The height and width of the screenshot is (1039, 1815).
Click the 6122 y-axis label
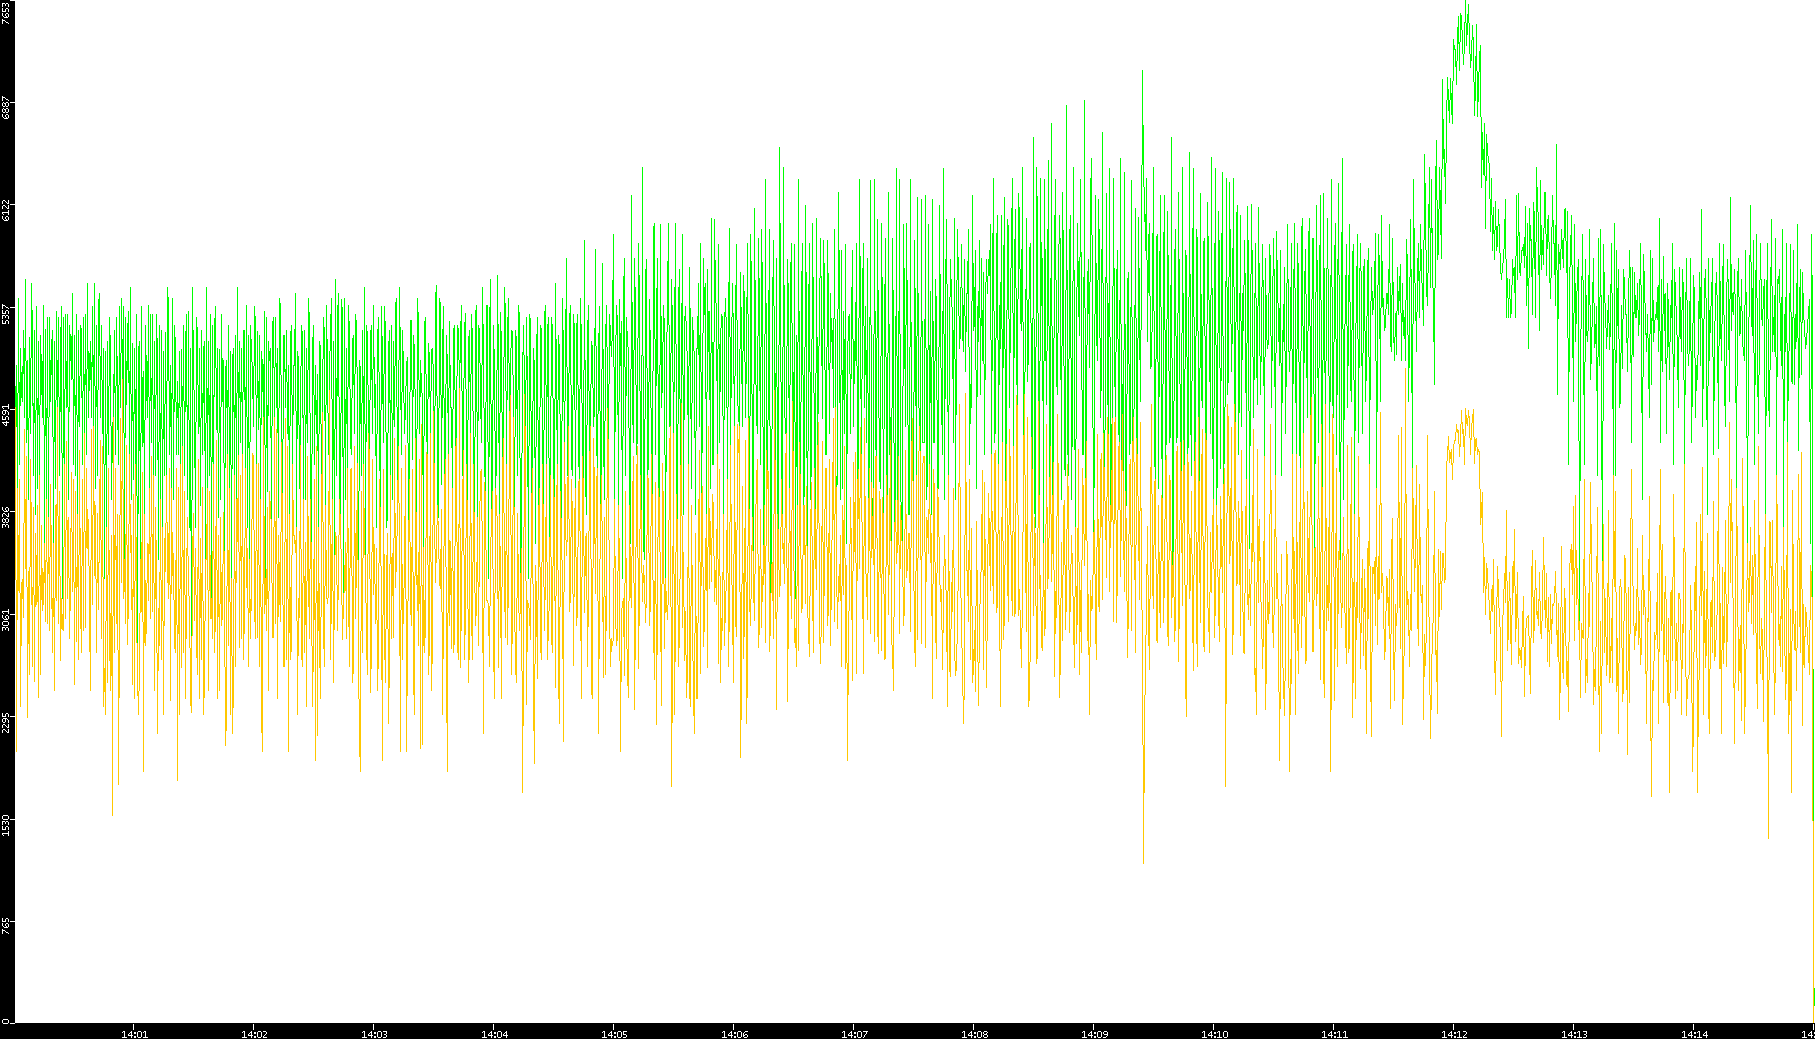[6, 210]
